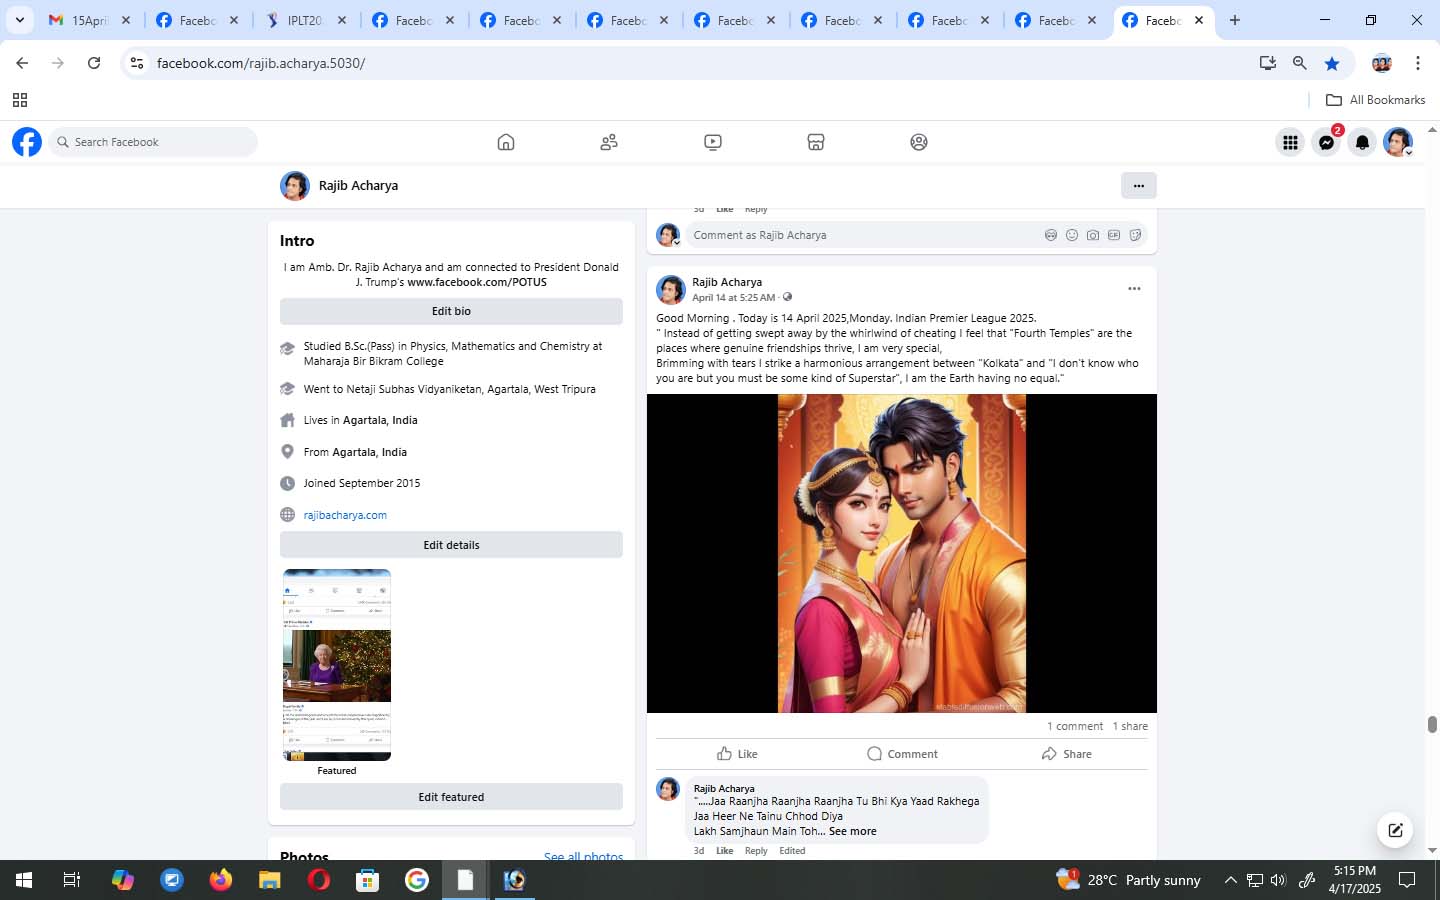The height and width of the screenshot is (900, 1440).
Task: Click Edit featured button
Action: coord(451,797)
